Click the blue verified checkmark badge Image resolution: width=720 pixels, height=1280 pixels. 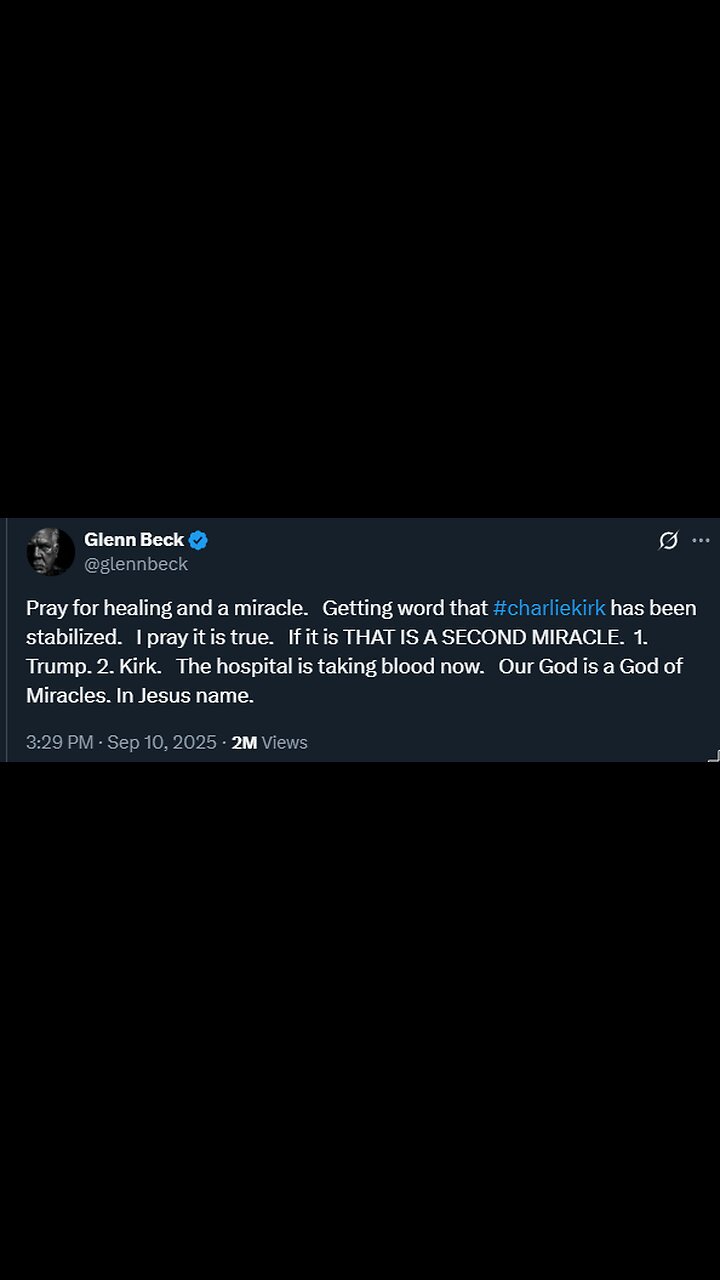pos(198,540)
